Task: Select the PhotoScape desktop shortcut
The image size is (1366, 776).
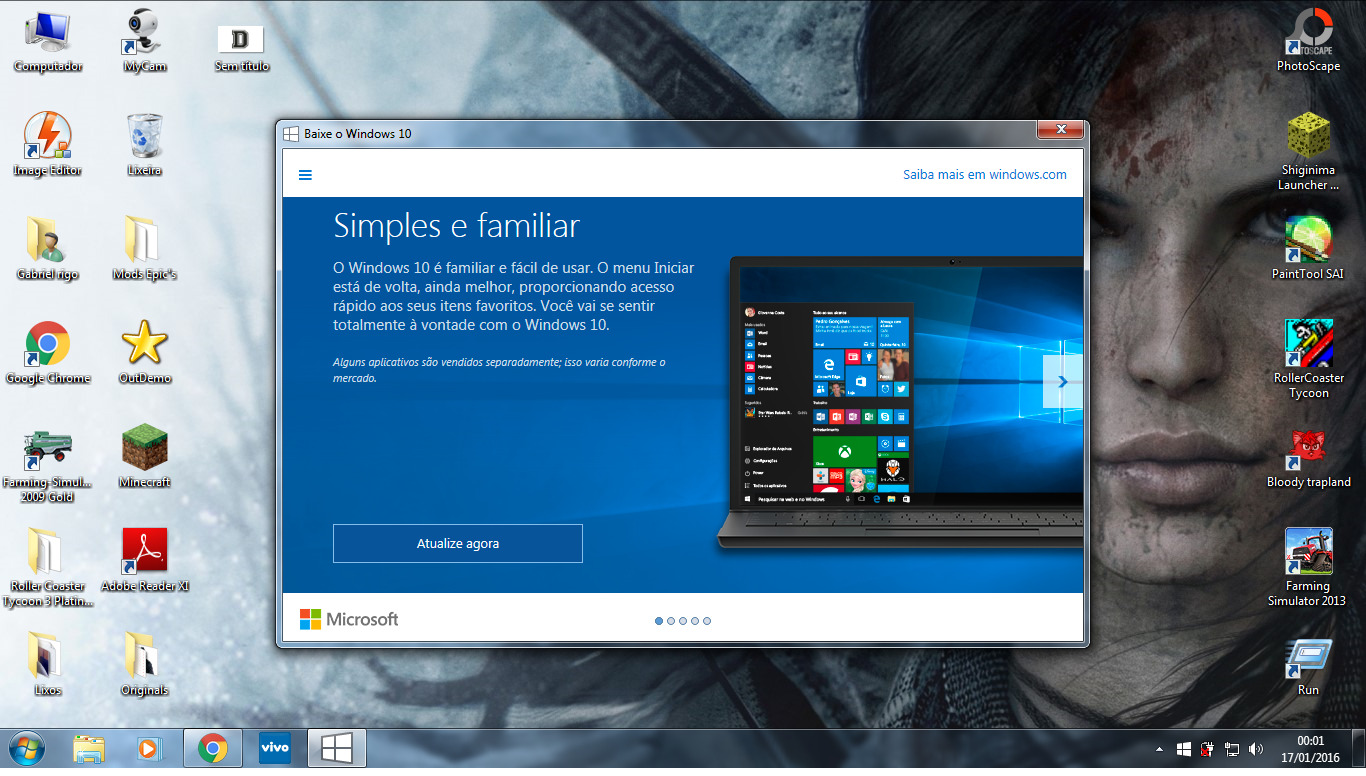Action: point(1308,41)
